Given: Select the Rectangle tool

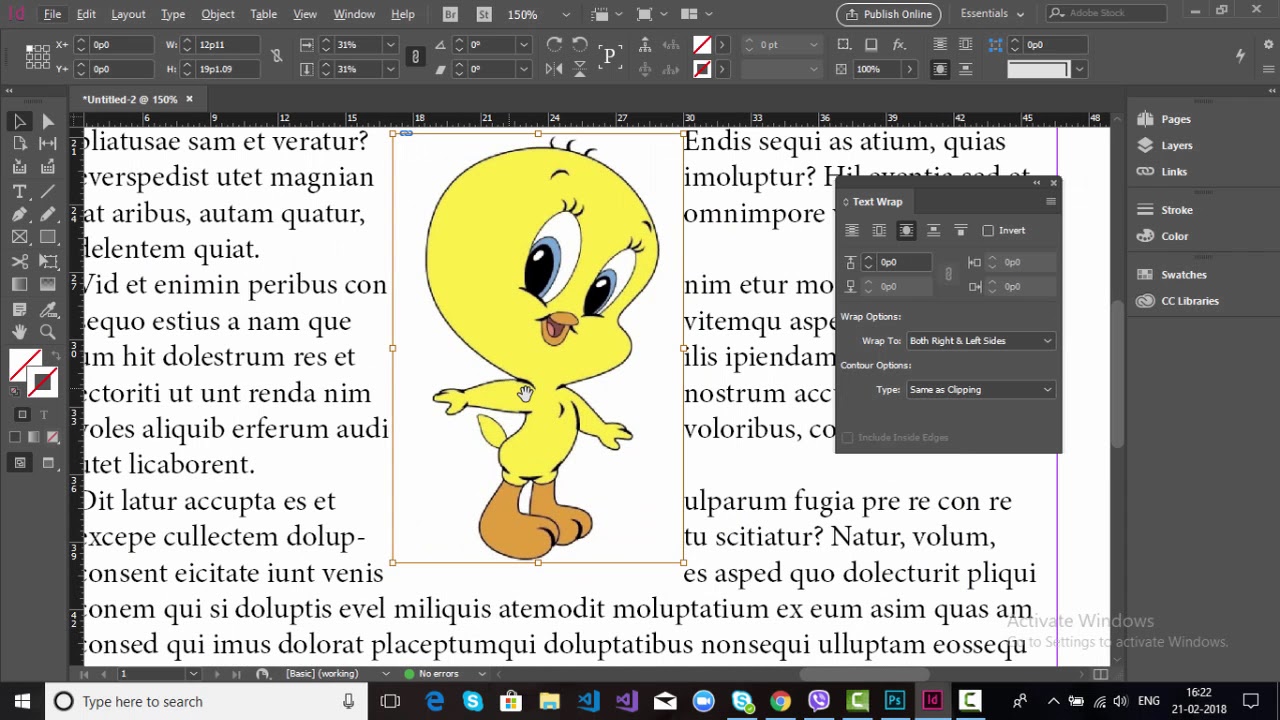Looking at the screenshot, I should [x=48, y=237].
